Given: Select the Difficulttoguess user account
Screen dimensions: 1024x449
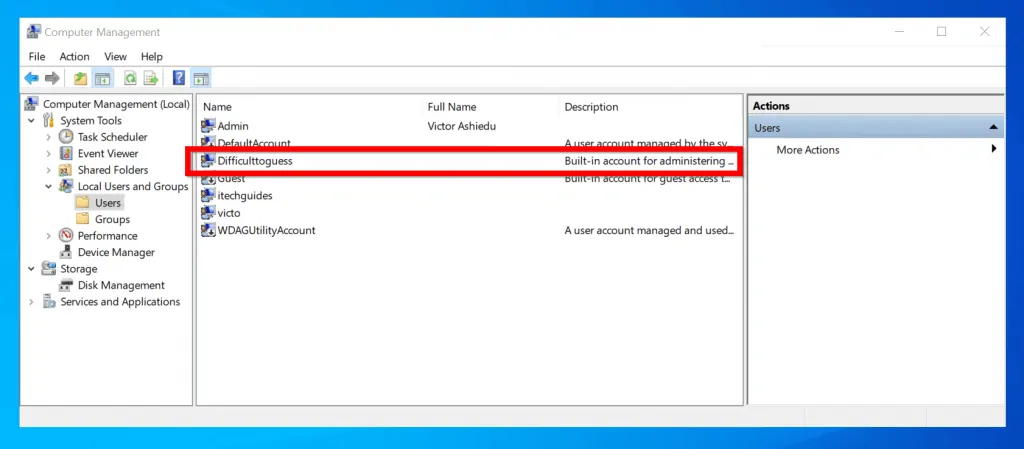Looking at the screenshot, I should tap(254, 160).
